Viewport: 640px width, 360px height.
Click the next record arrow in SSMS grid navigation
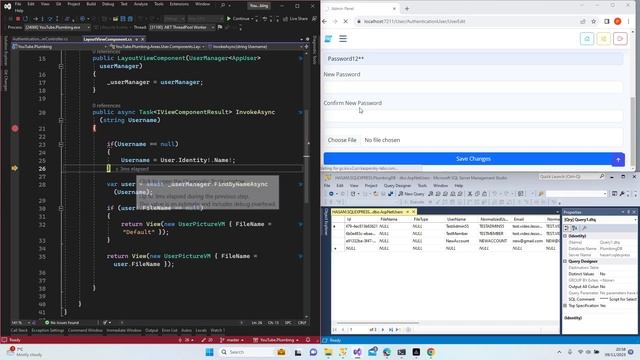tap(382, 329)
